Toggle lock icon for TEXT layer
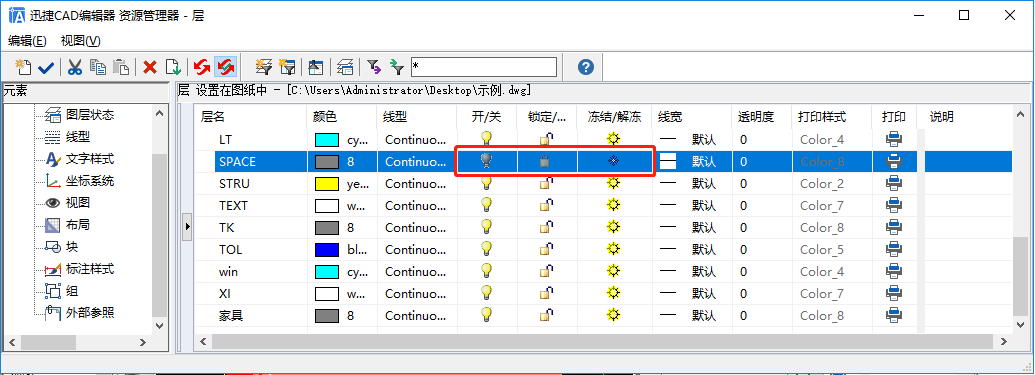 coord(547,205)
